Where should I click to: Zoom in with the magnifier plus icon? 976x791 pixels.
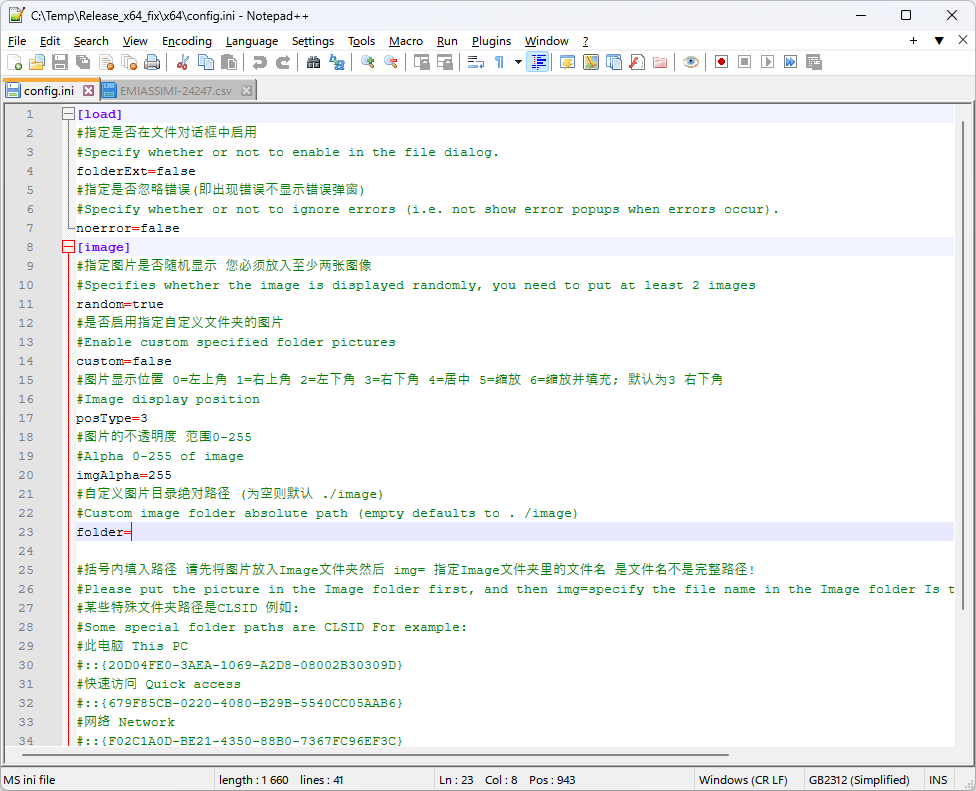point(368,62)
